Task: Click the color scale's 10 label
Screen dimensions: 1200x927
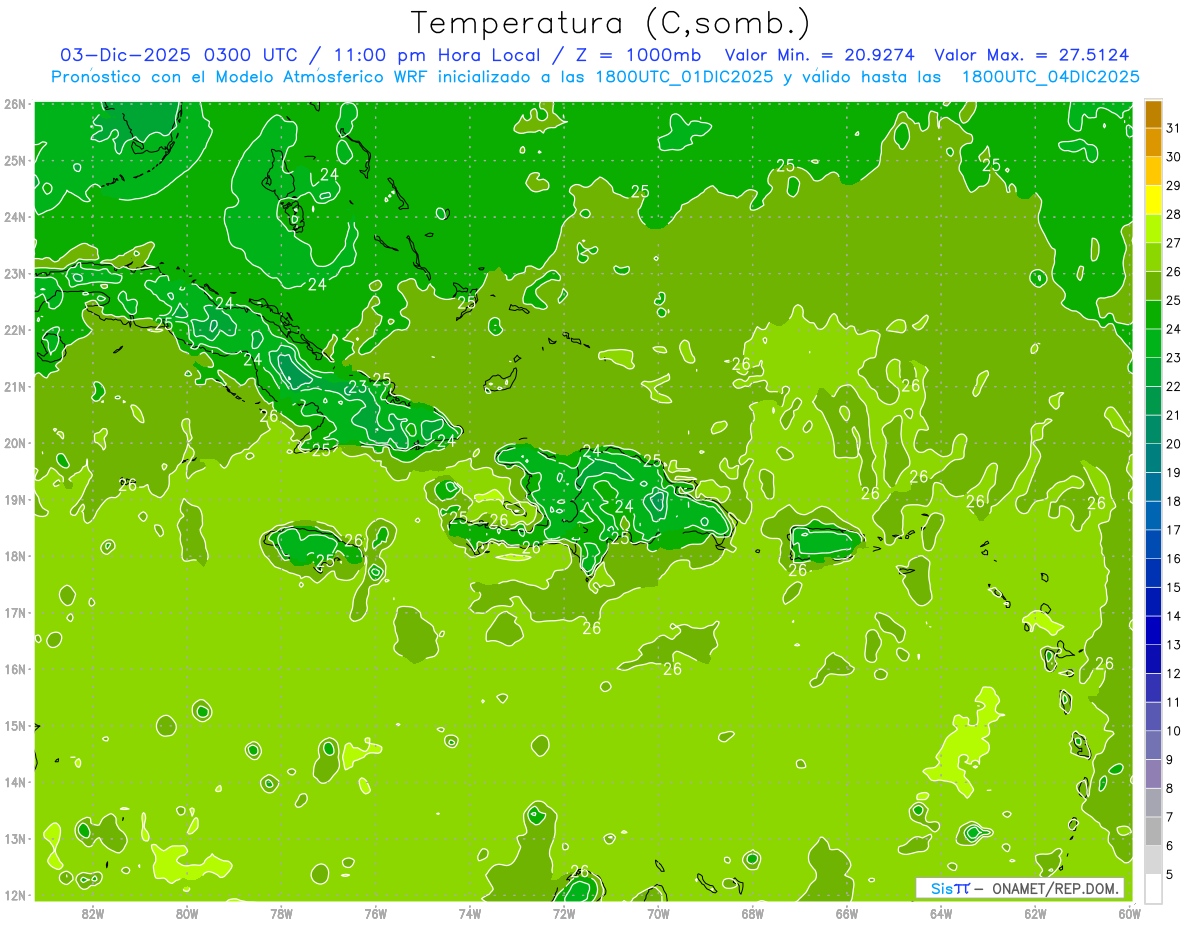Action: [1173, 731]
